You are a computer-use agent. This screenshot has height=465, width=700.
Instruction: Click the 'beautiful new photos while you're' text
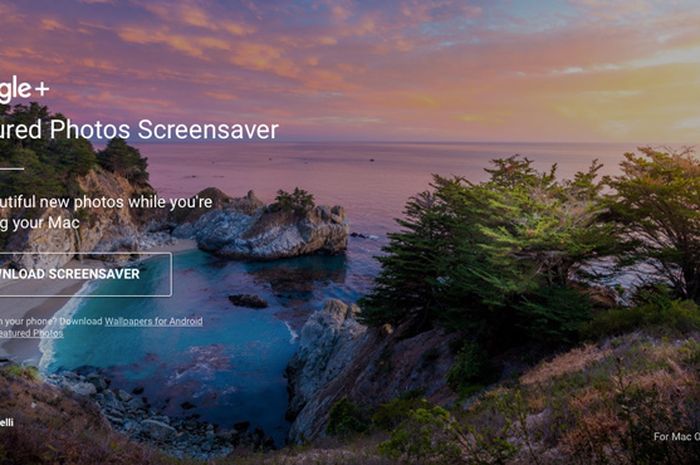point(106,202)
